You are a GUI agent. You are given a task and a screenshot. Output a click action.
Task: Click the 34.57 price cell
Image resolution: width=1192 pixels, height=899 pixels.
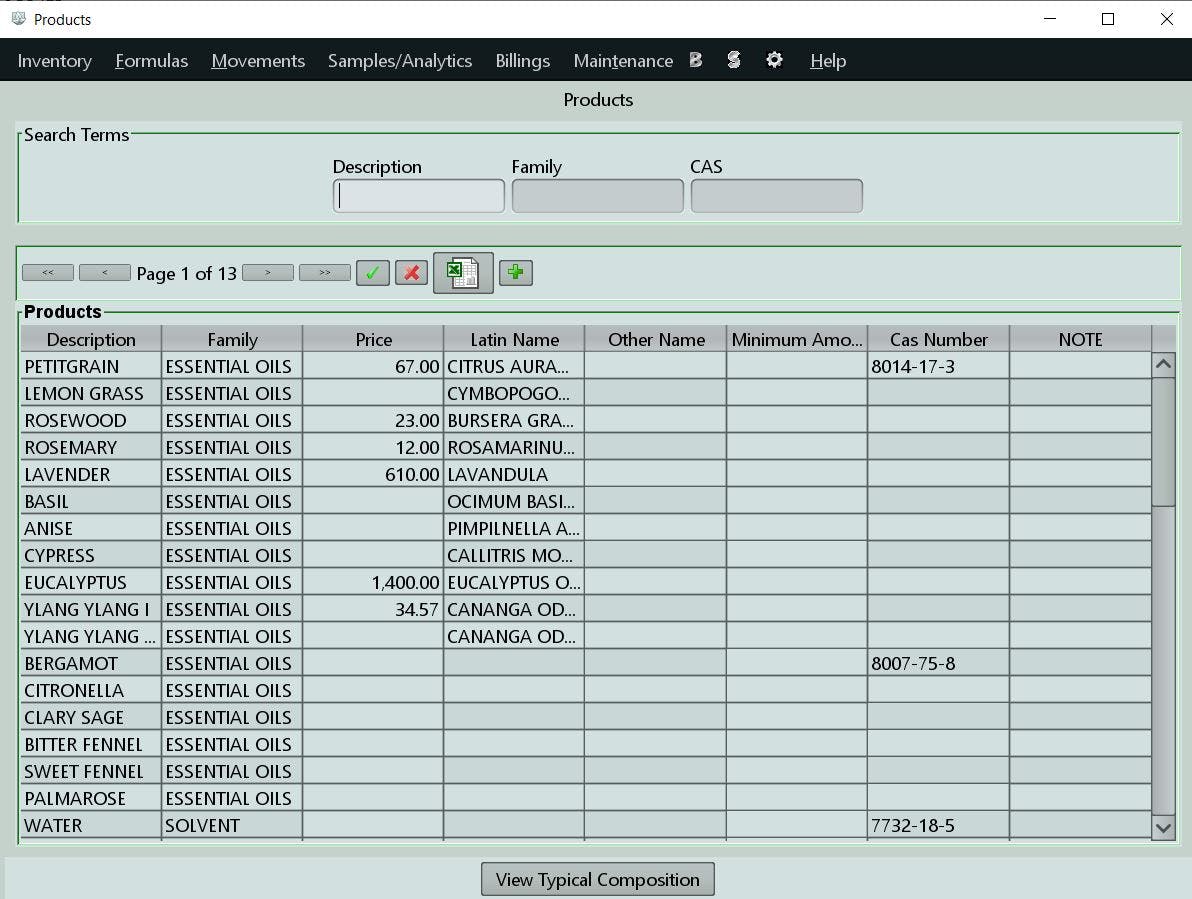coord(373,609)
